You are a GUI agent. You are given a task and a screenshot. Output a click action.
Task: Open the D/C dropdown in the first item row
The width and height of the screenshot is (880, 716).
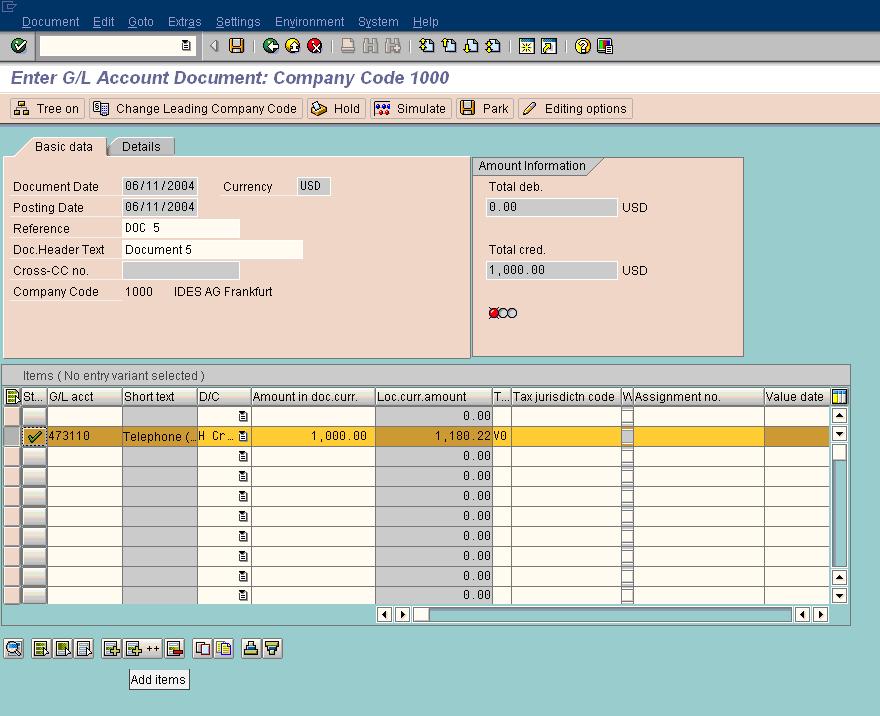pyautogui.click(x=243, y=416)
